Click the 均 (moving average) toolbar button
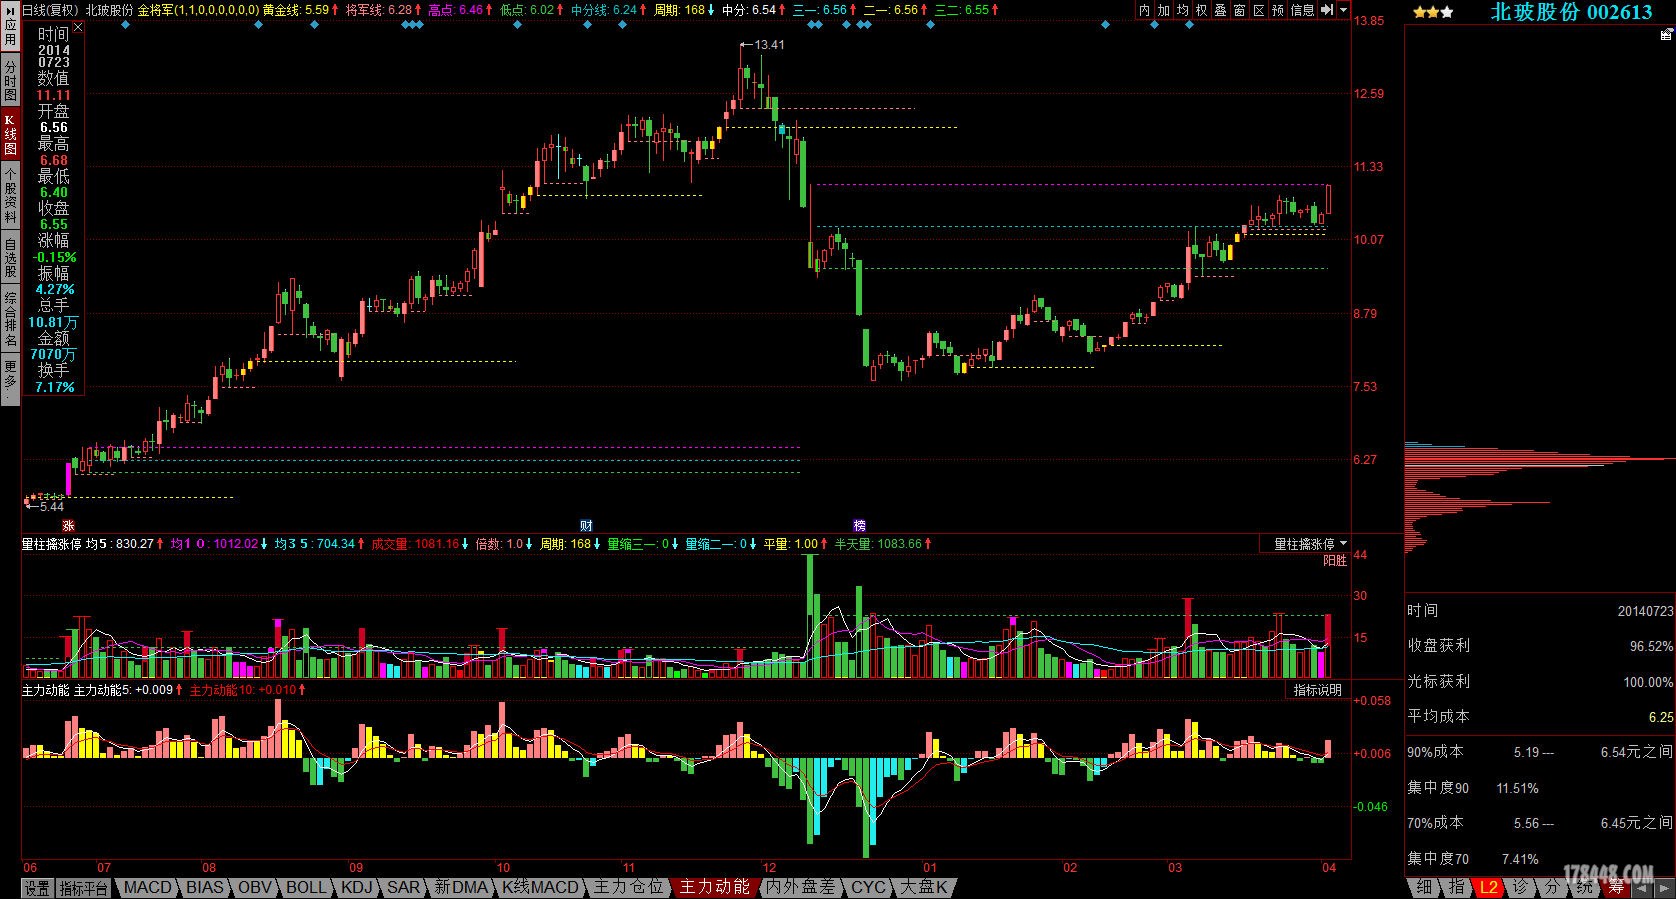The image size is (1676, 899). [1183, 10]
